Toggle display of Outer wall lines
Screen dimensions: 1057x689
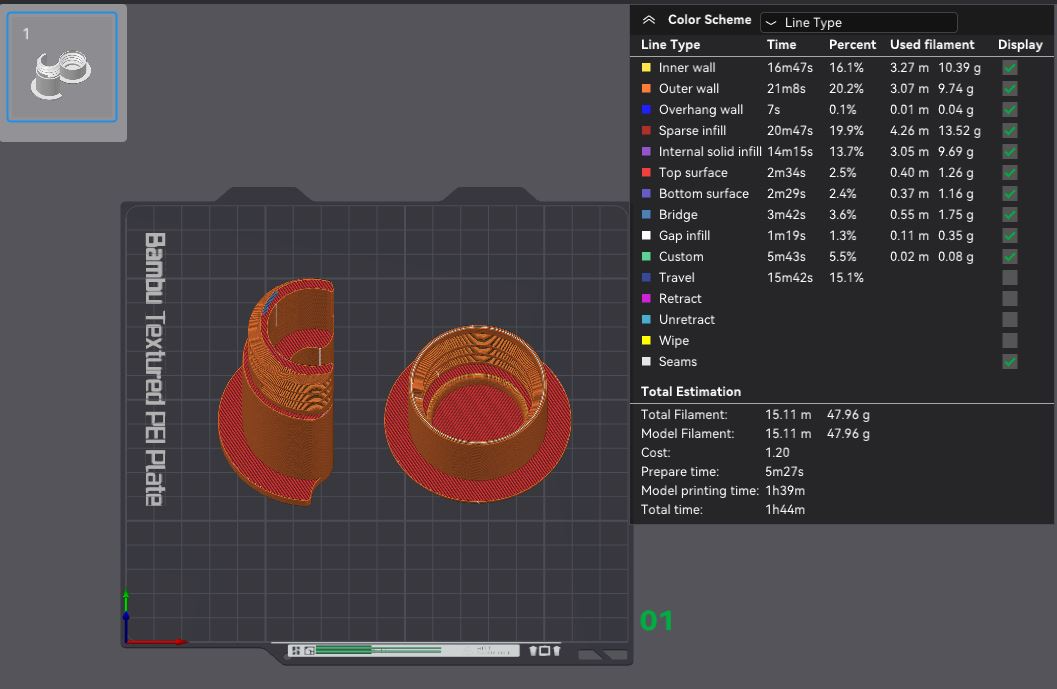(x=1009, y=88)
